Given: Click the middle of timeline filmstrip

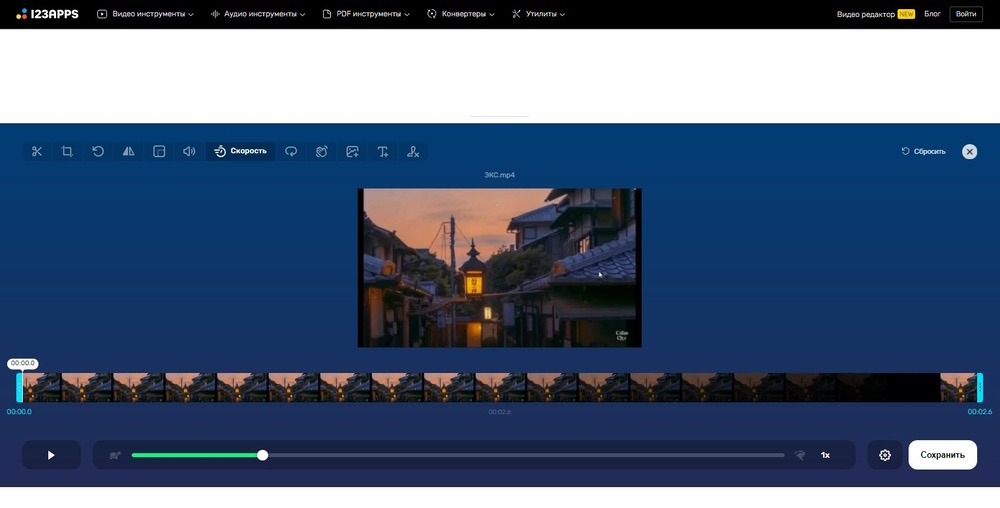Looking at the screenshot, I should (x=499, y=388).
